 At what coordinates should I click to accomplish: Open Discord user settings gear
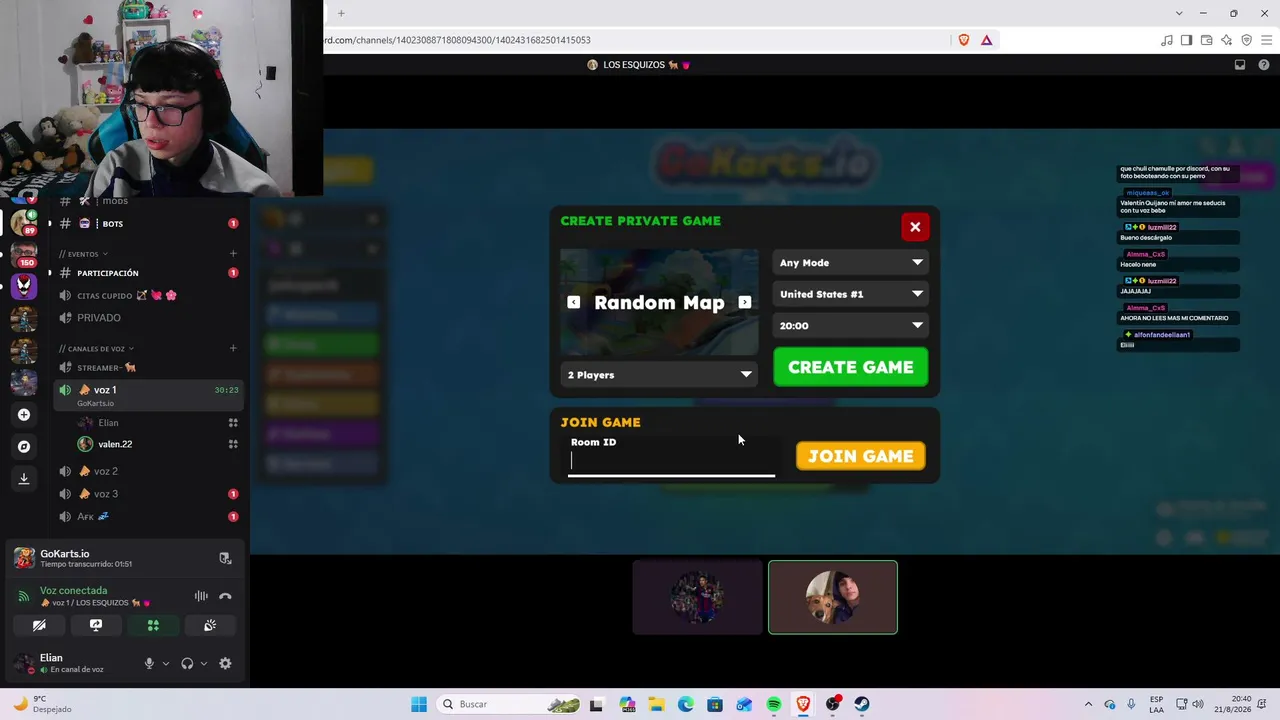[x=225, y=663]
